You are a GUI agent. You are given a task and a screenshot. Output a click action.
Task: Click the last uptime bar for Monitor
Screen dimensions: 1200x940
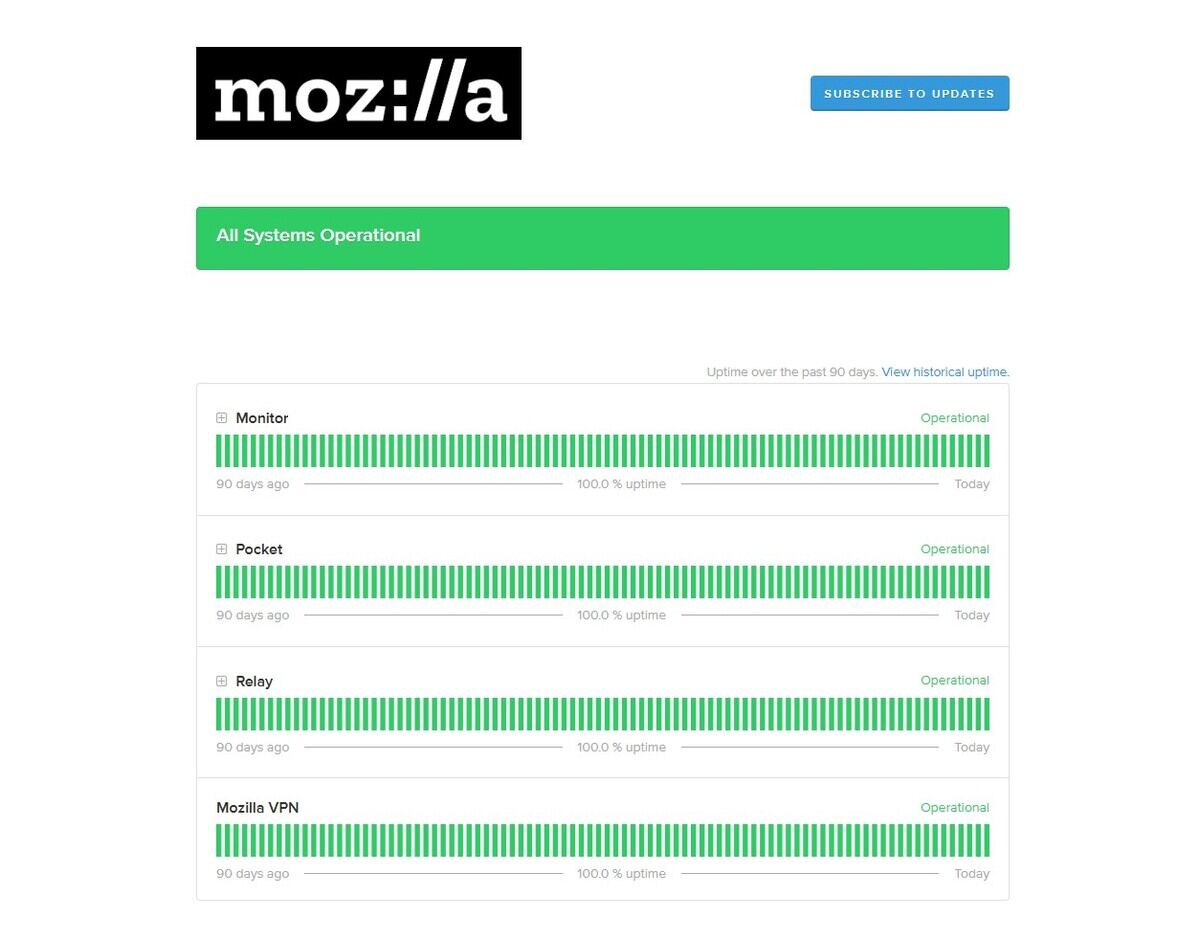986,451
